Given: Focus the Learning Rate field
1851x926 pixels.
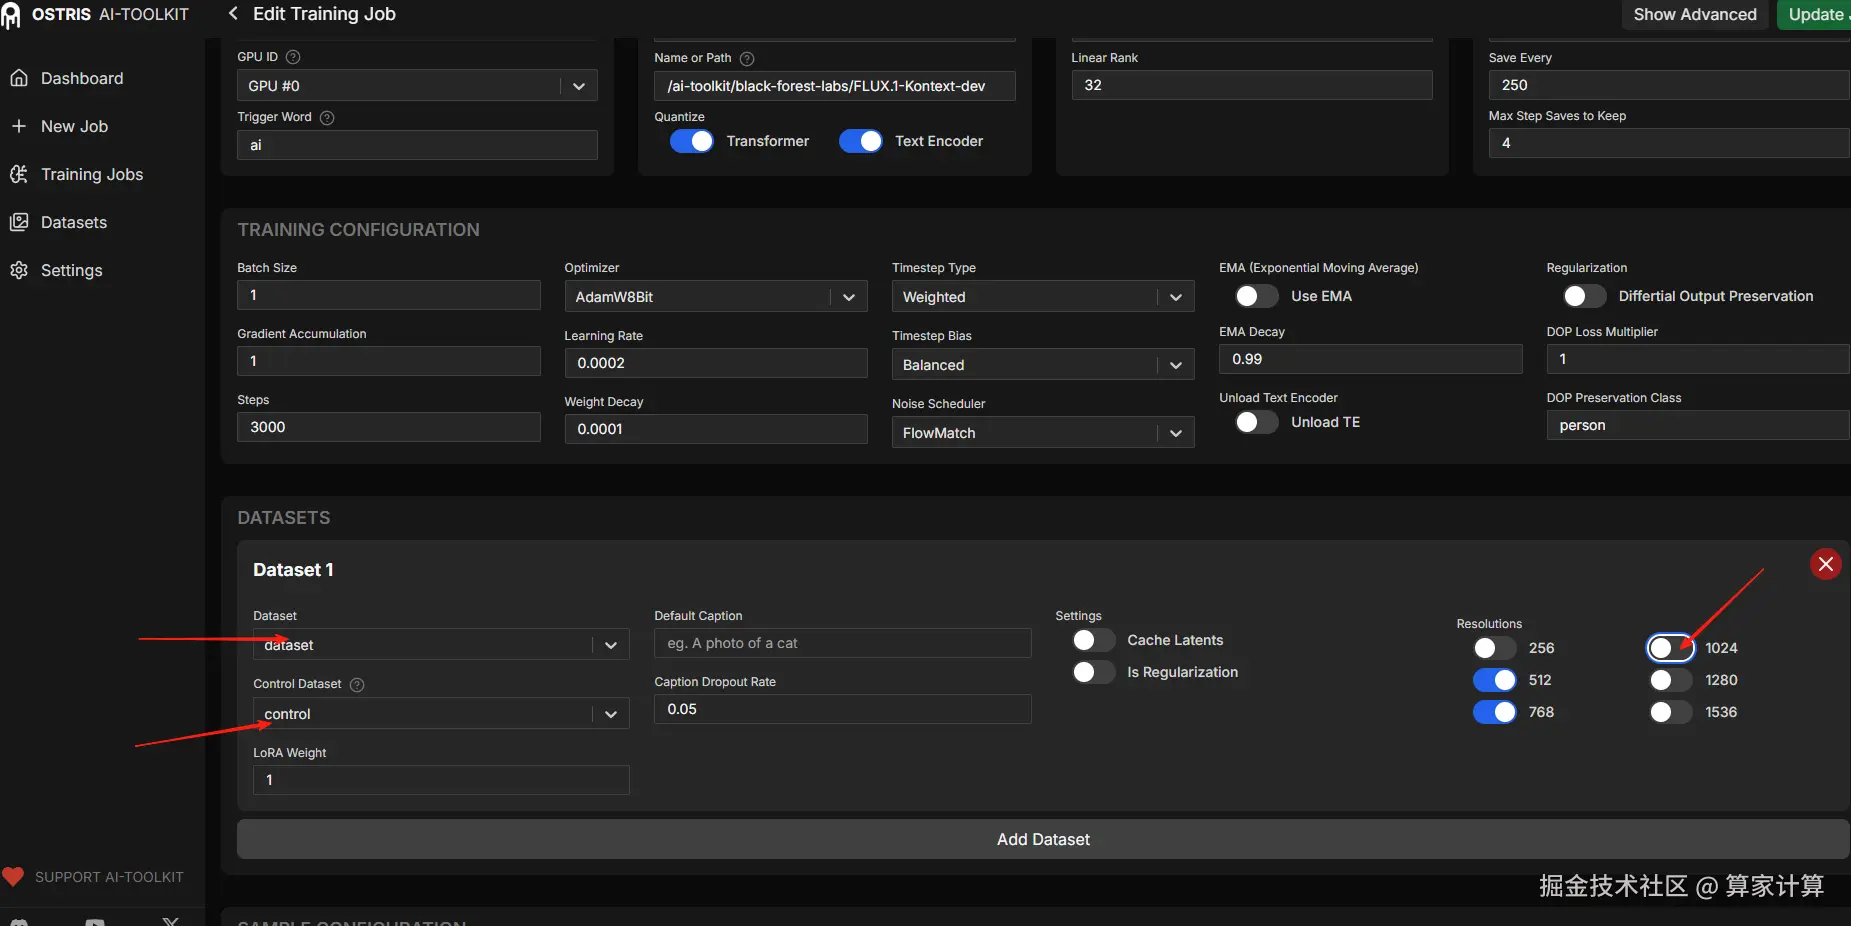Looking at the screenshot, I should pyautogui.click(x=715, y=363).
